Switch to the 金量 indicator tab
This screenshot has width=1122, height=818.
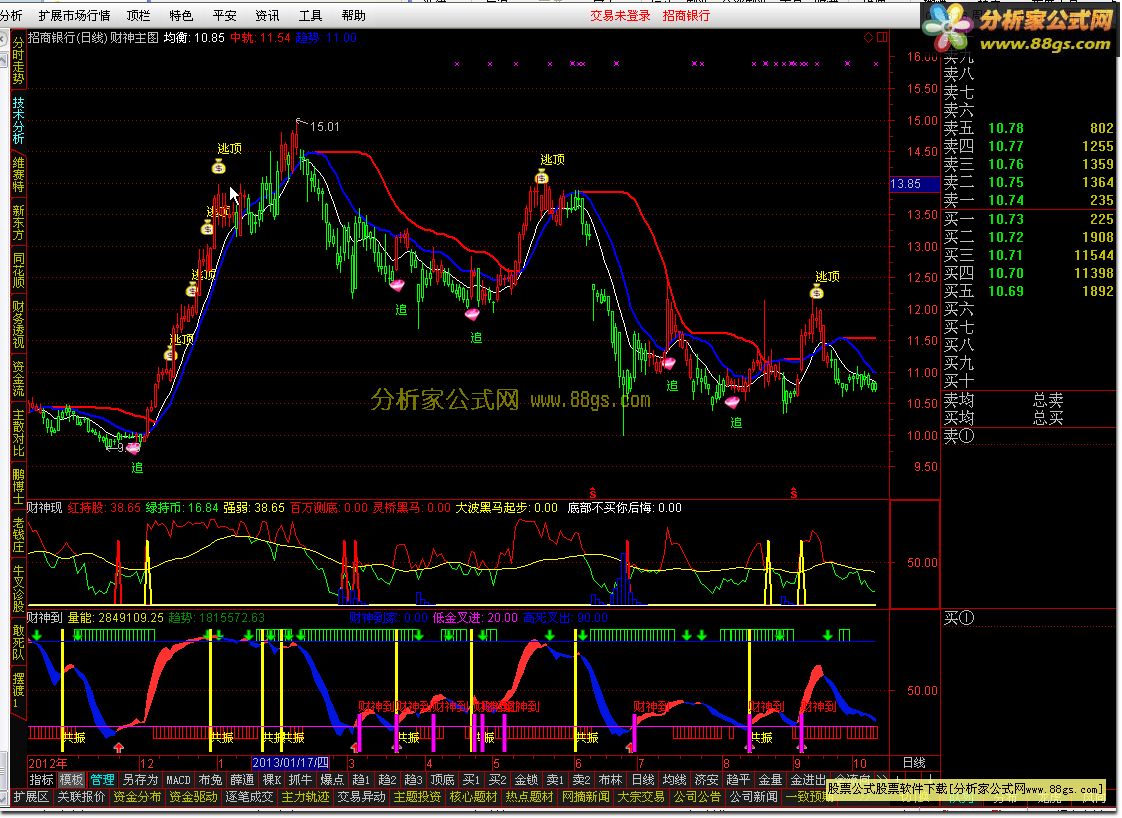tap(770, 780)
